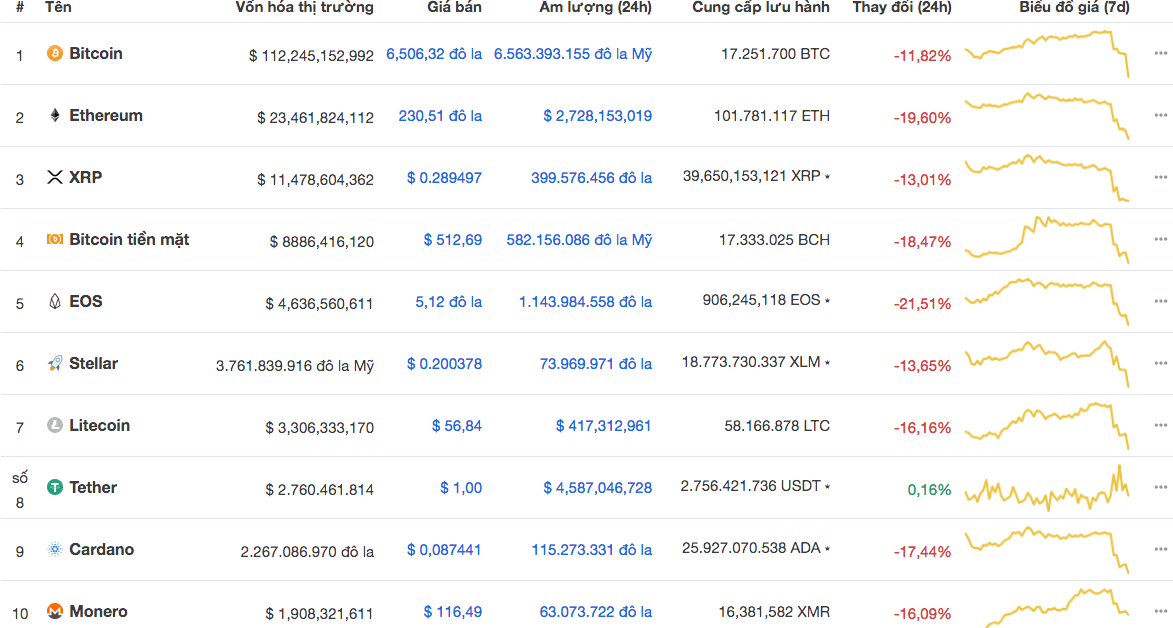This screenshot has height=628, width=1173.
Task: Click Litecoin volume $ 417,312,961
Action: [604, 426]
